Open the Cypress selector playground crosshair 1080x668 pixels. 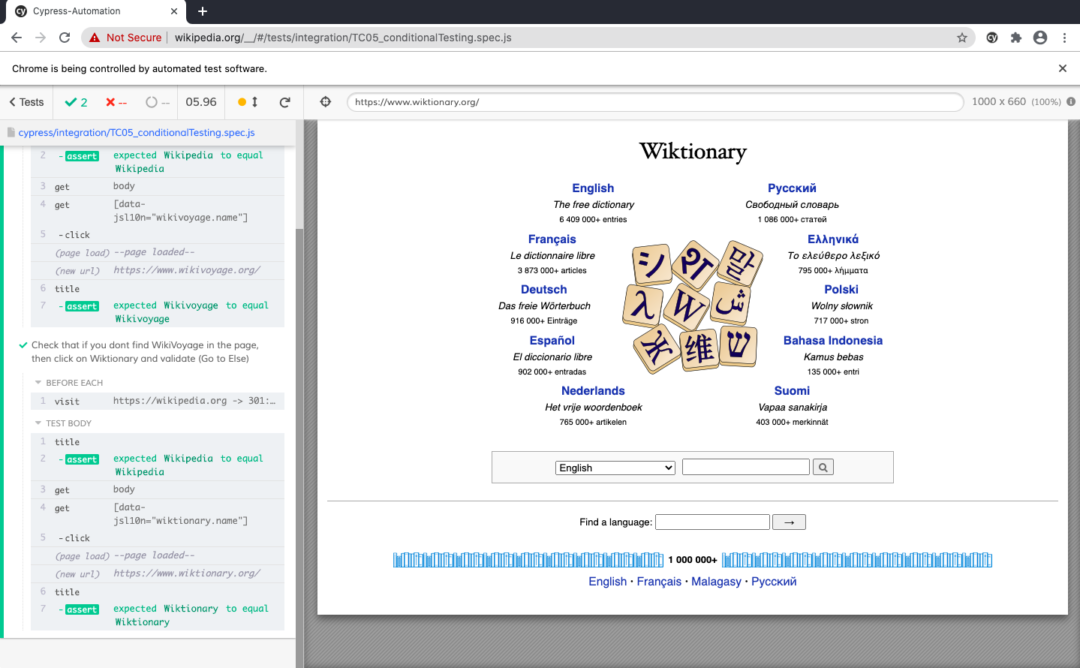point(326,102)
